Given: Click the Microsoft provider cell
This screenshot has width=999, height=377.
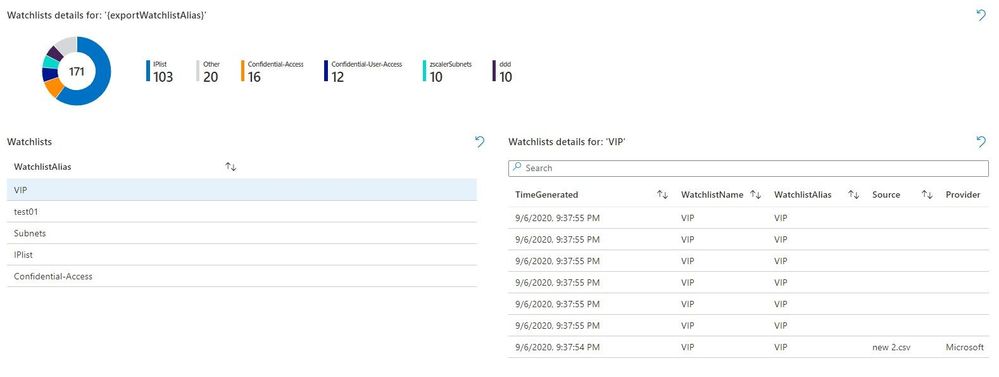Looking at the screenshot, I should [965, 347].
